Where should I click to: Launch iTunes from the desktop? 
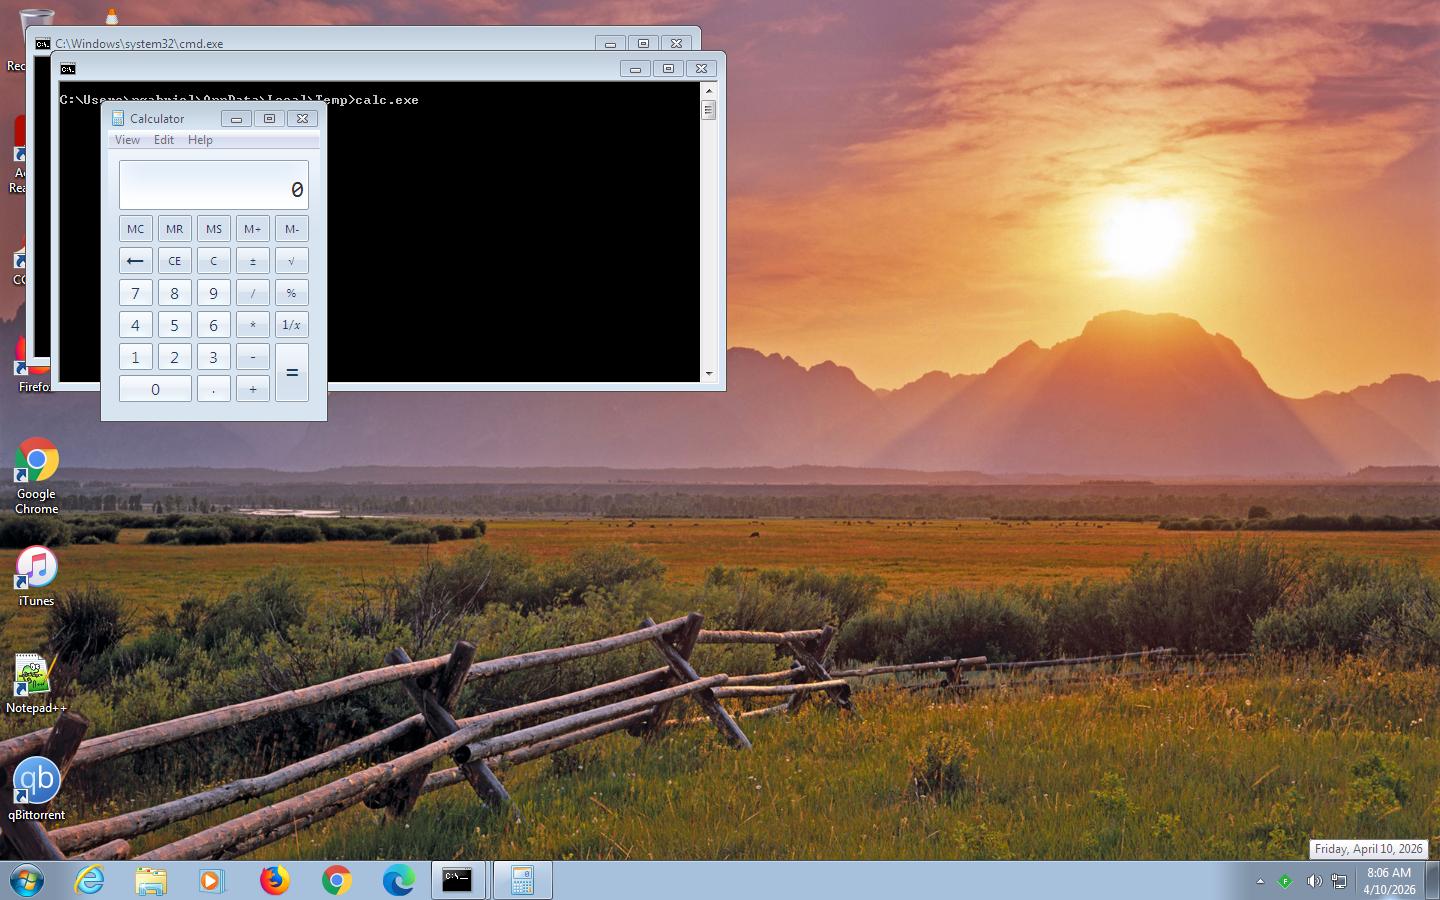36,568
